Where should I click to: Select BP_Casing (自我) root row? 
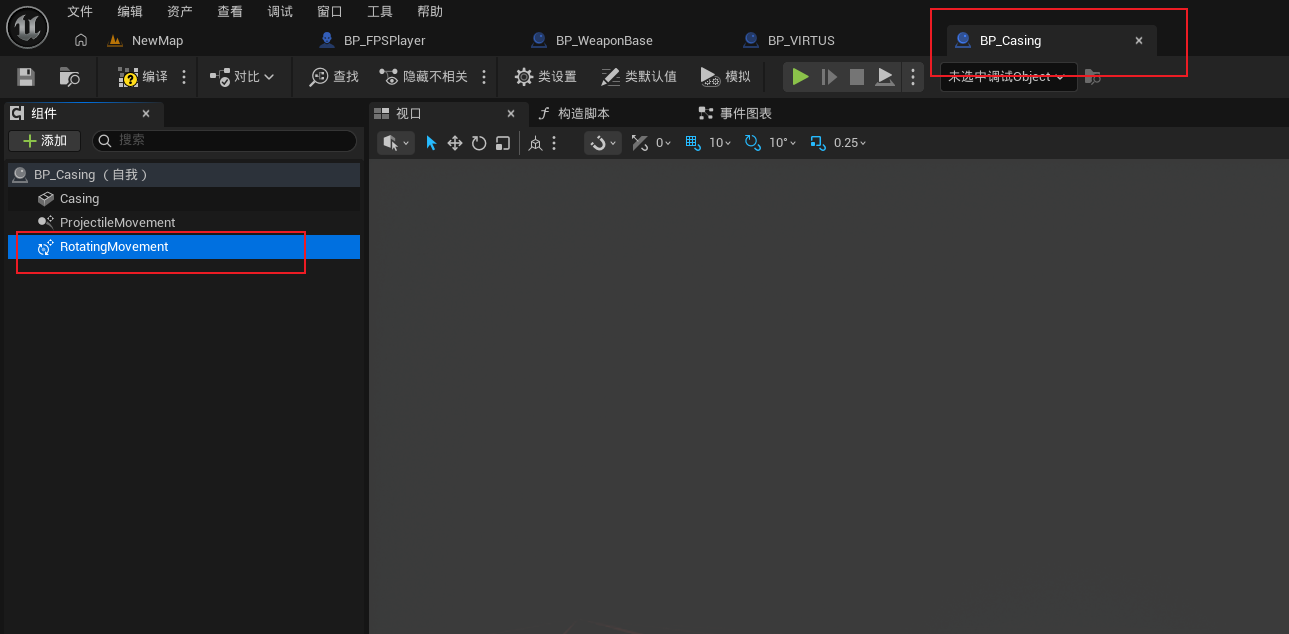tap(184, 174)
